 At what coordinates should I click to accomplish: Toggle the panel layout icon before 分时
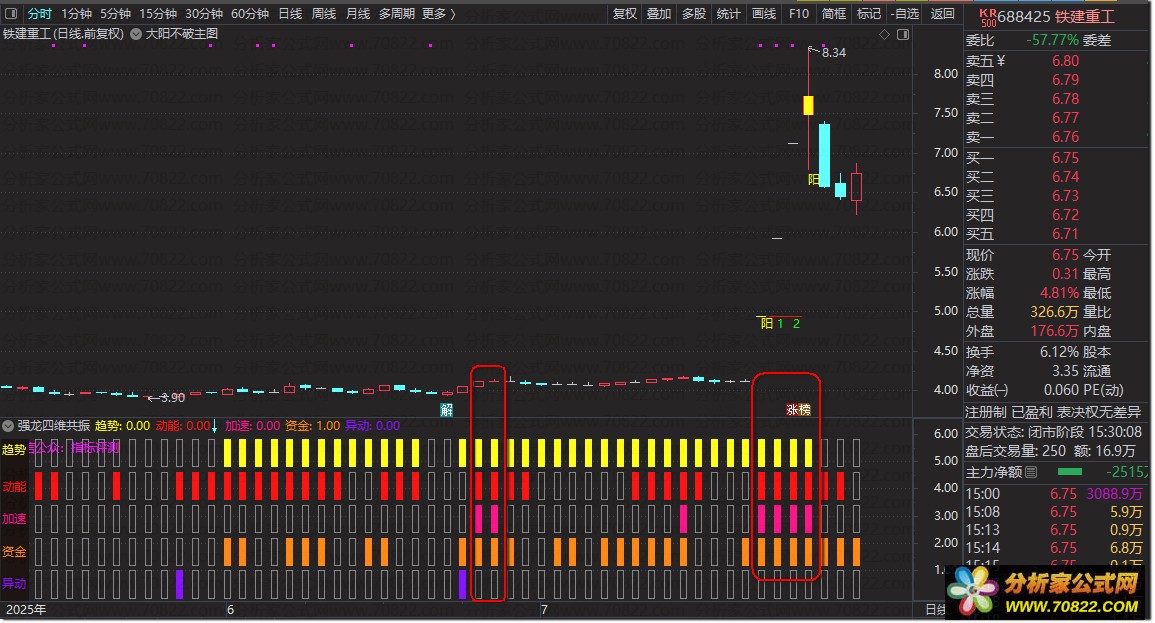(11, 13)
